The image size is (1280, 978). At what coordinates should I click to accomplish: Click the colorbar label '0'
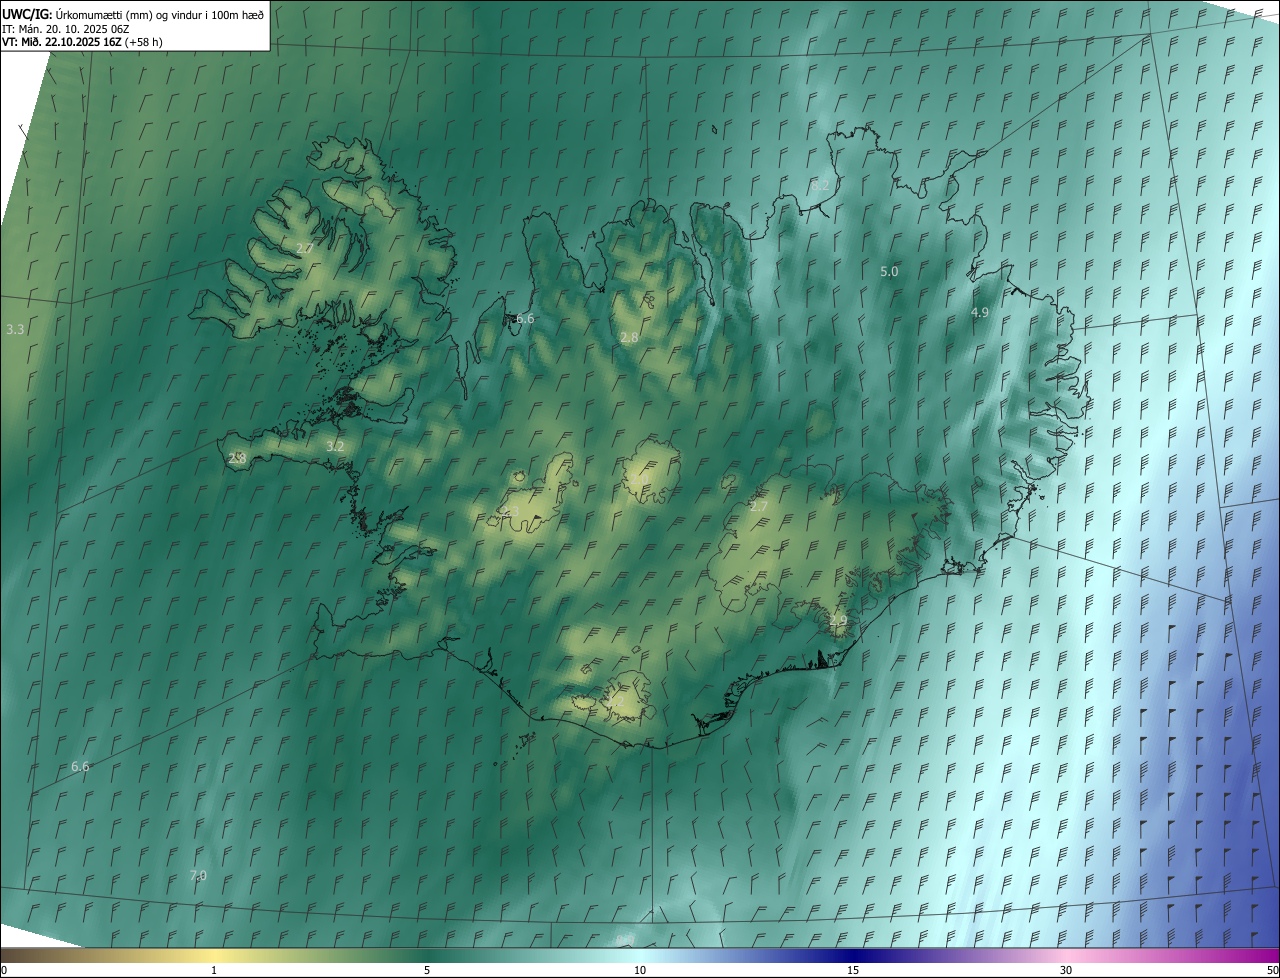click(4, 971)
